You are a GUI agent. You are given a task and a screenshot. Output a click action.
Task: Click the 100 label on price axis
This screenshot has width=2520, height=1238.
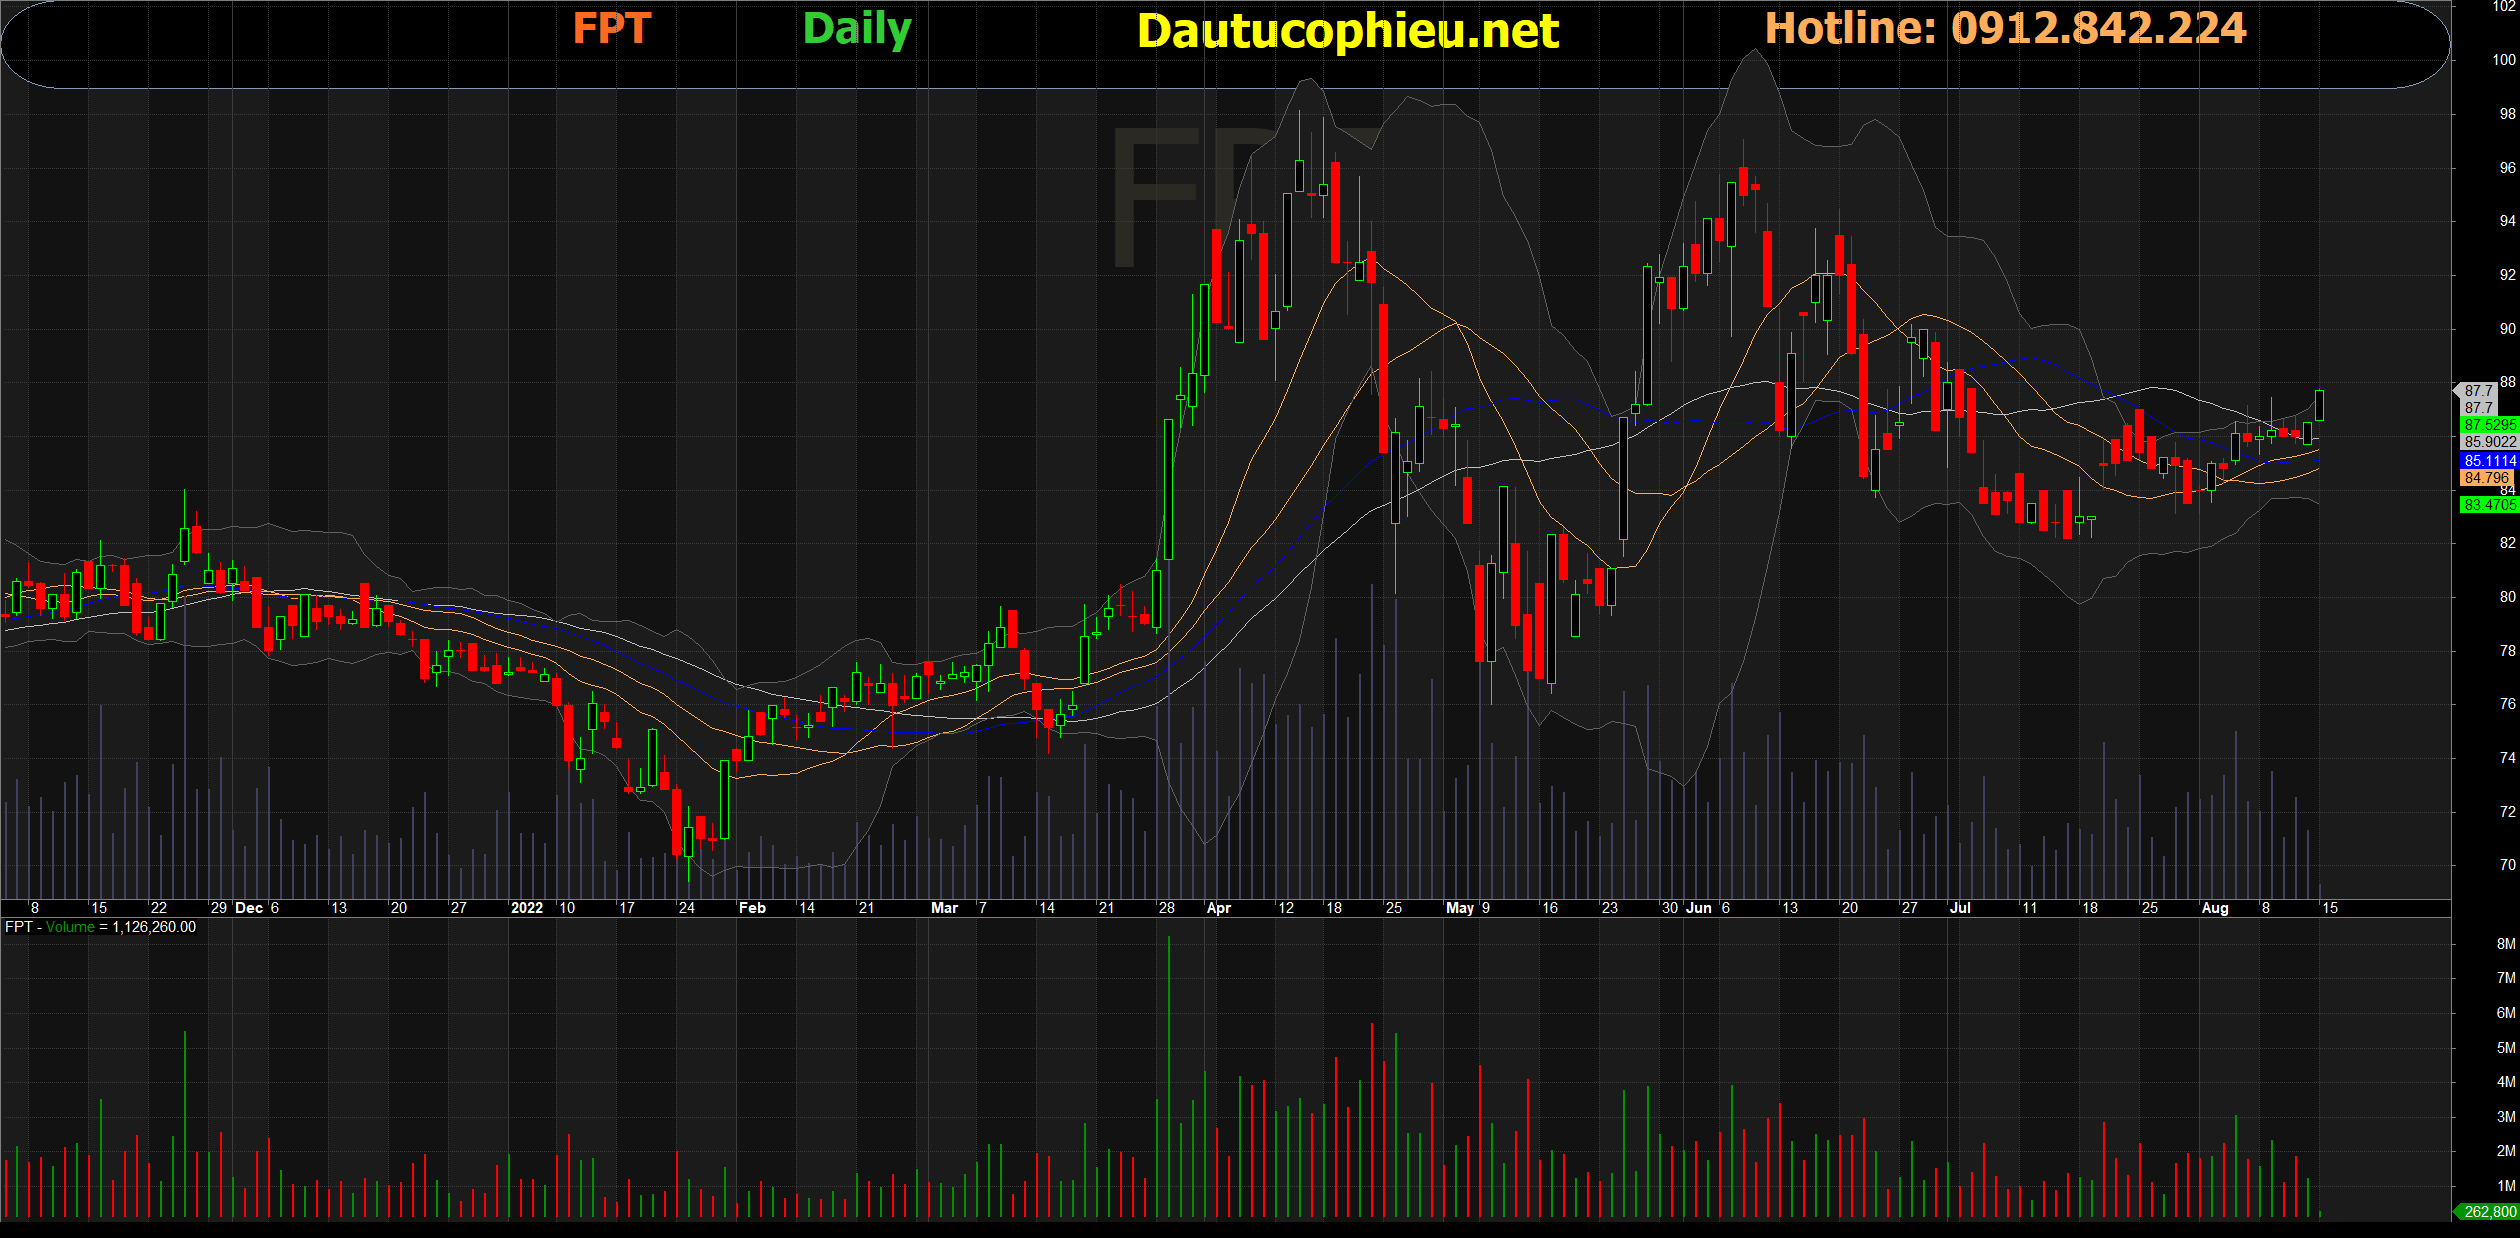[2503, 60]
